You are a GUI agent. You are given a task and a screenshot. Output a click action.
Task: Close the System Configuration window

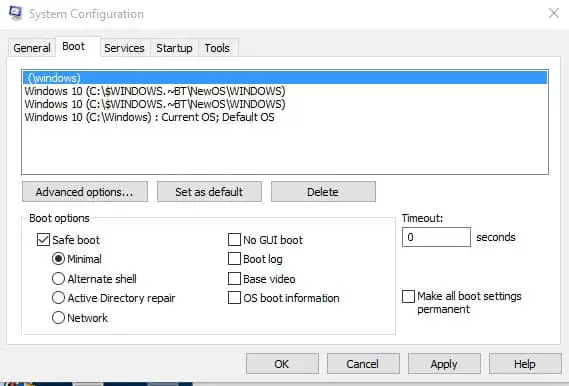tap(553, 13)
